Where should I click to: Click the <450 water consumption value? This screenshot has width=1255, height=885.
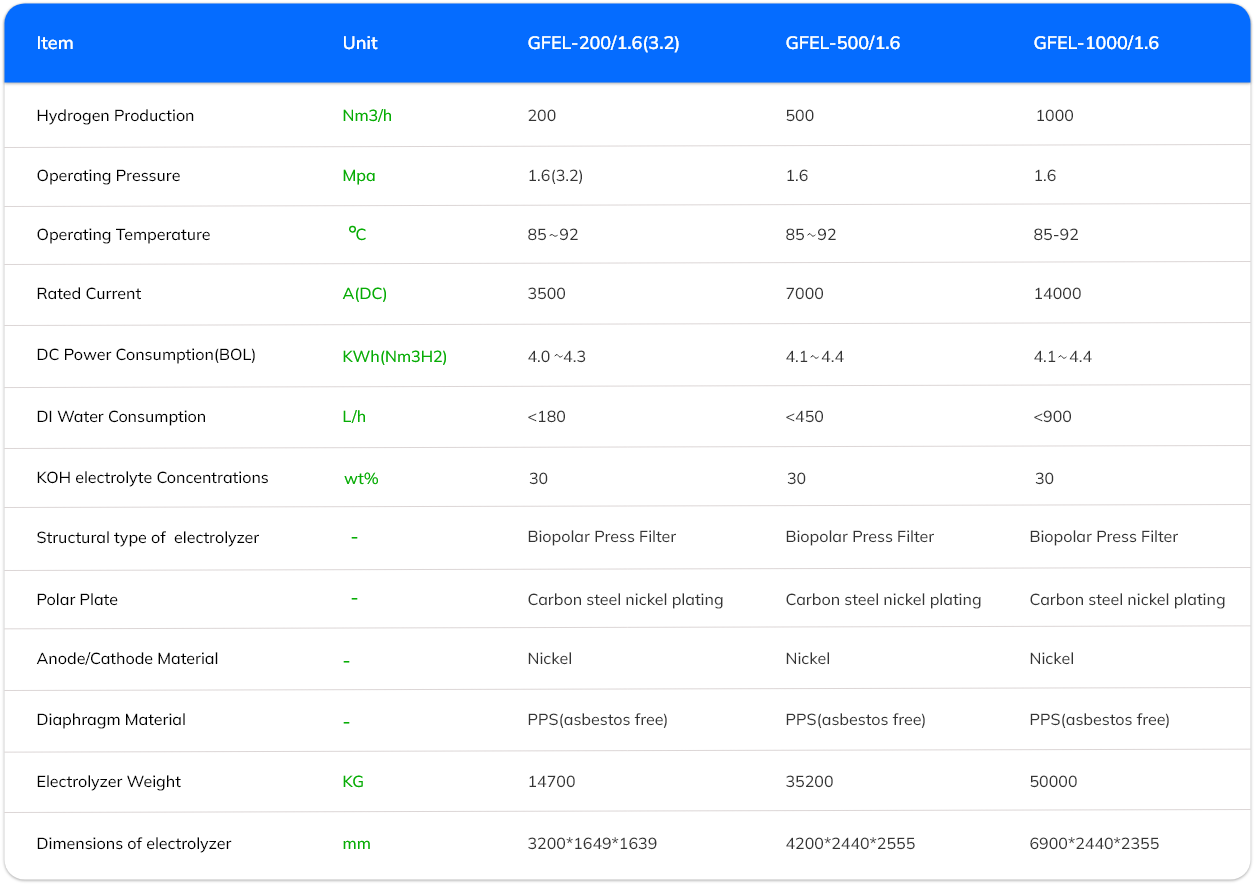[804, 417]
